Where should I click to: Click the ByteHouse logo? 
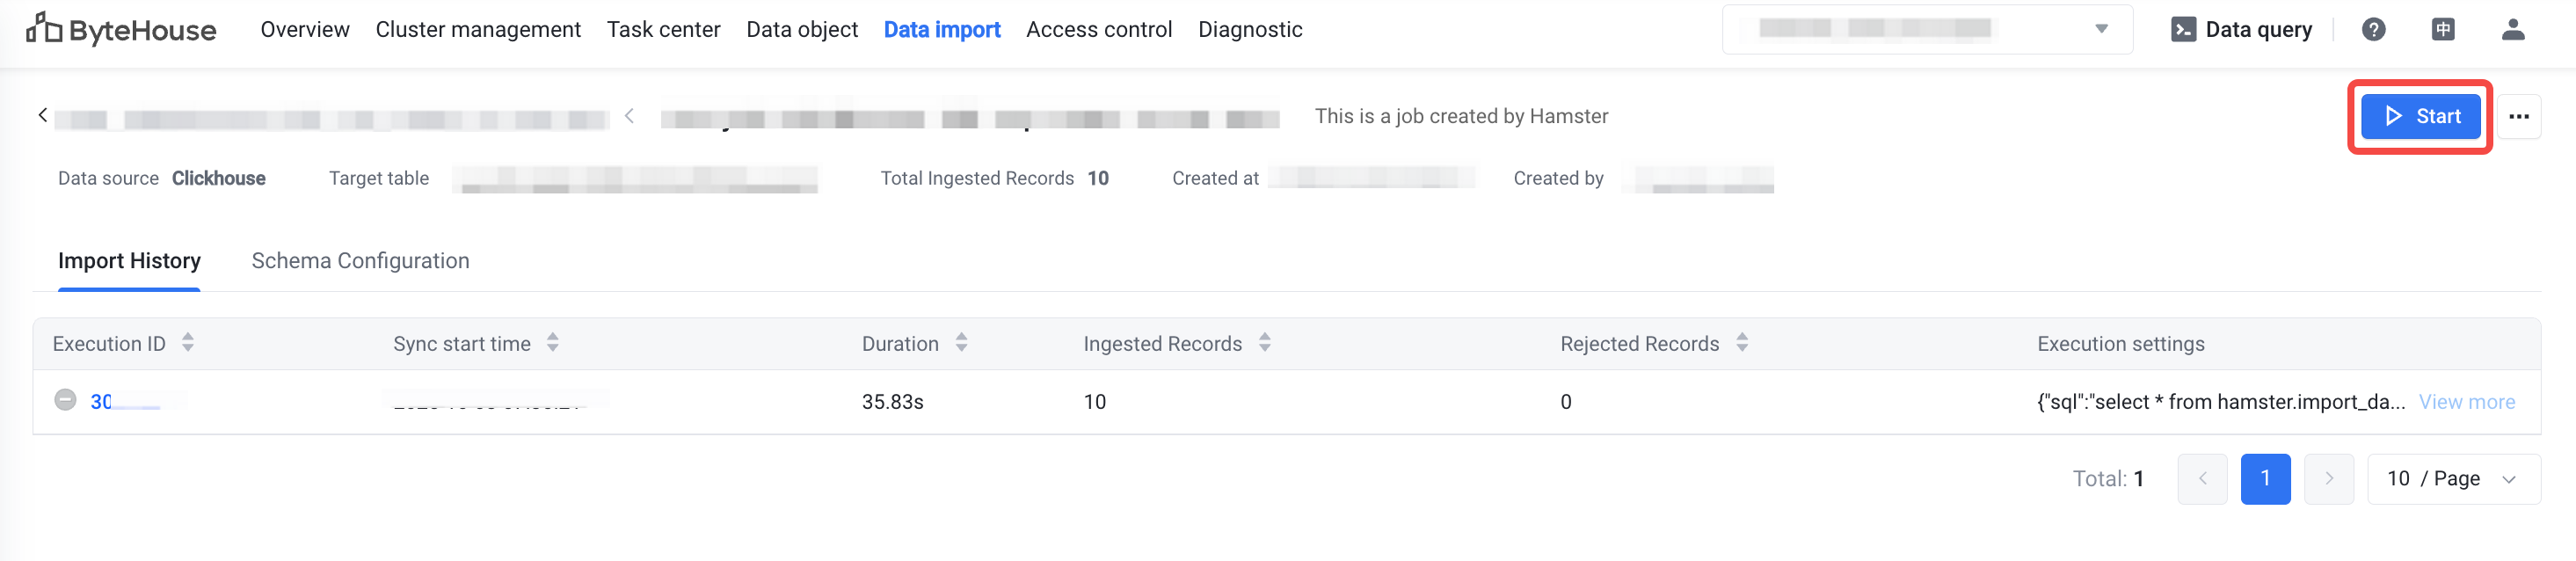pyautogui.click(x=121, y=30)
